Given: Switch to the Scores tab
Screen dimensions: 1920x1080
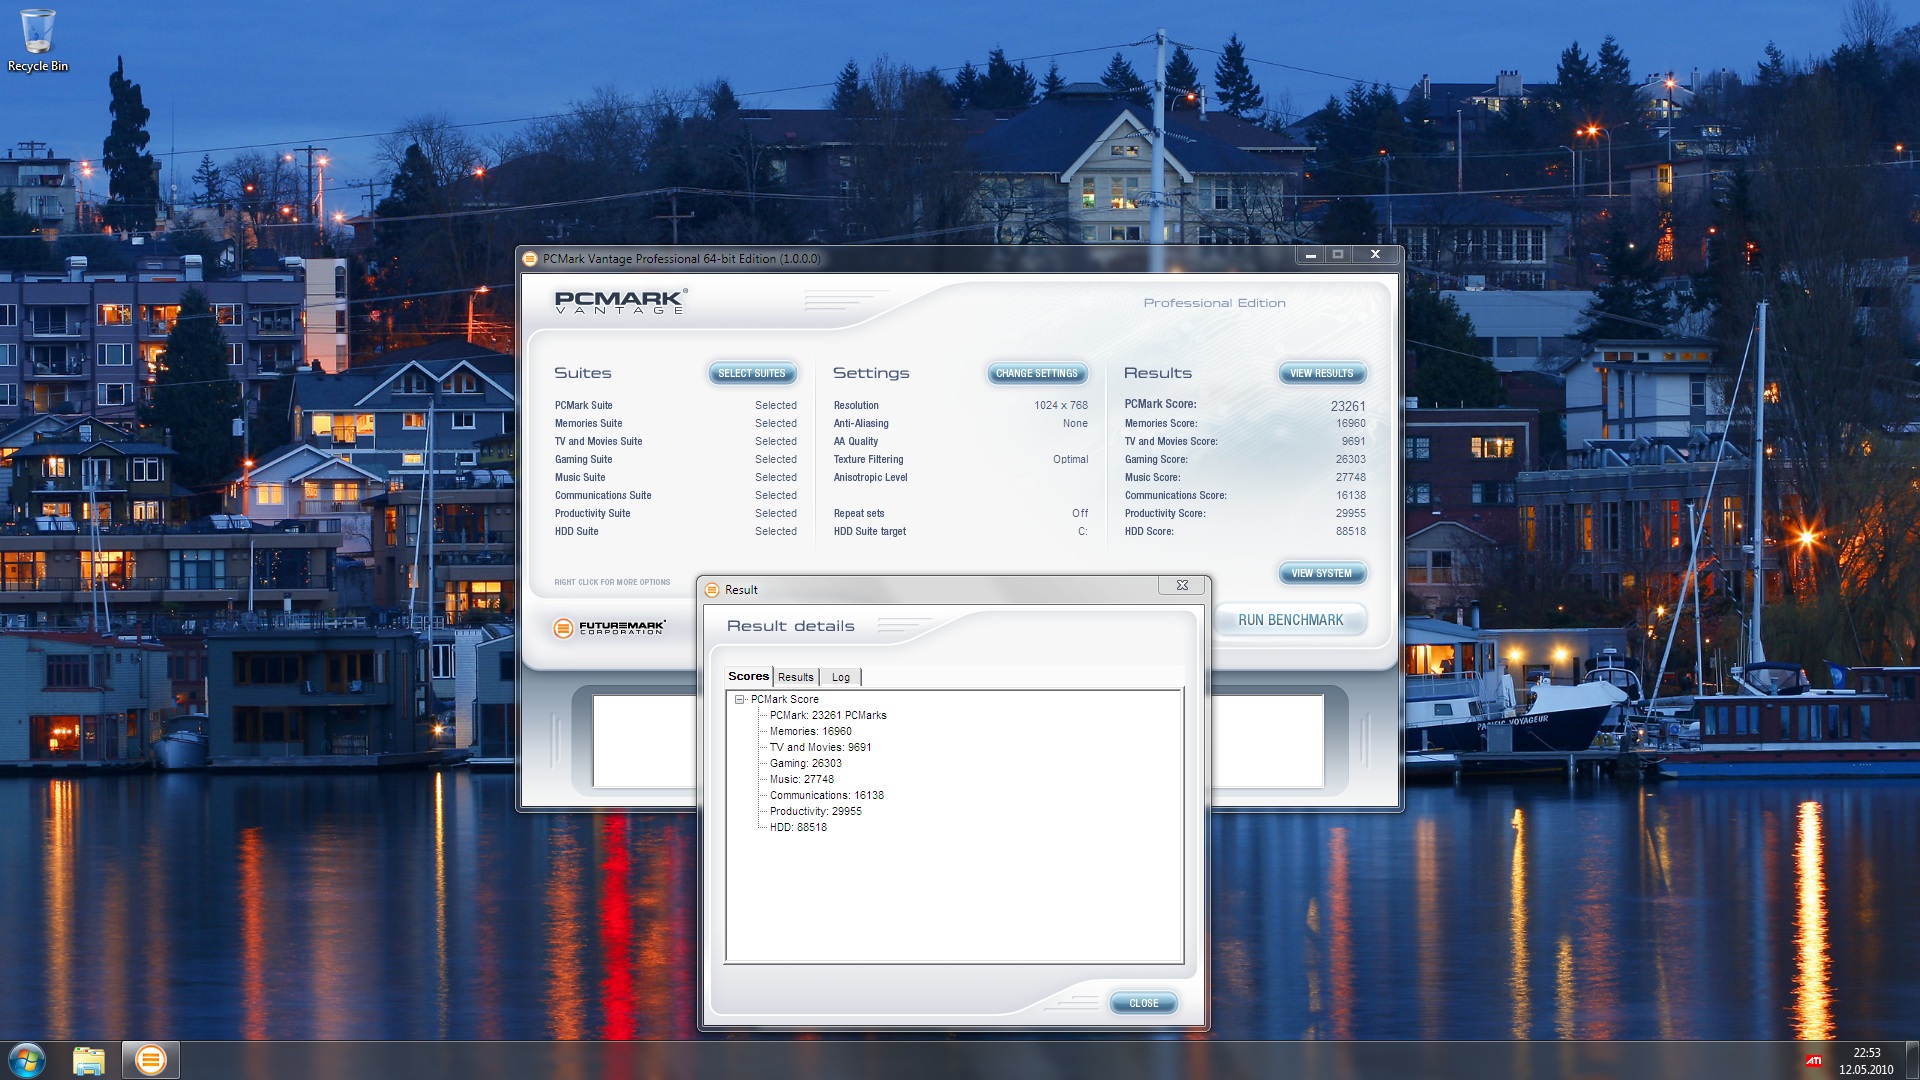Looking at the screenshot, I should point(748,677).
